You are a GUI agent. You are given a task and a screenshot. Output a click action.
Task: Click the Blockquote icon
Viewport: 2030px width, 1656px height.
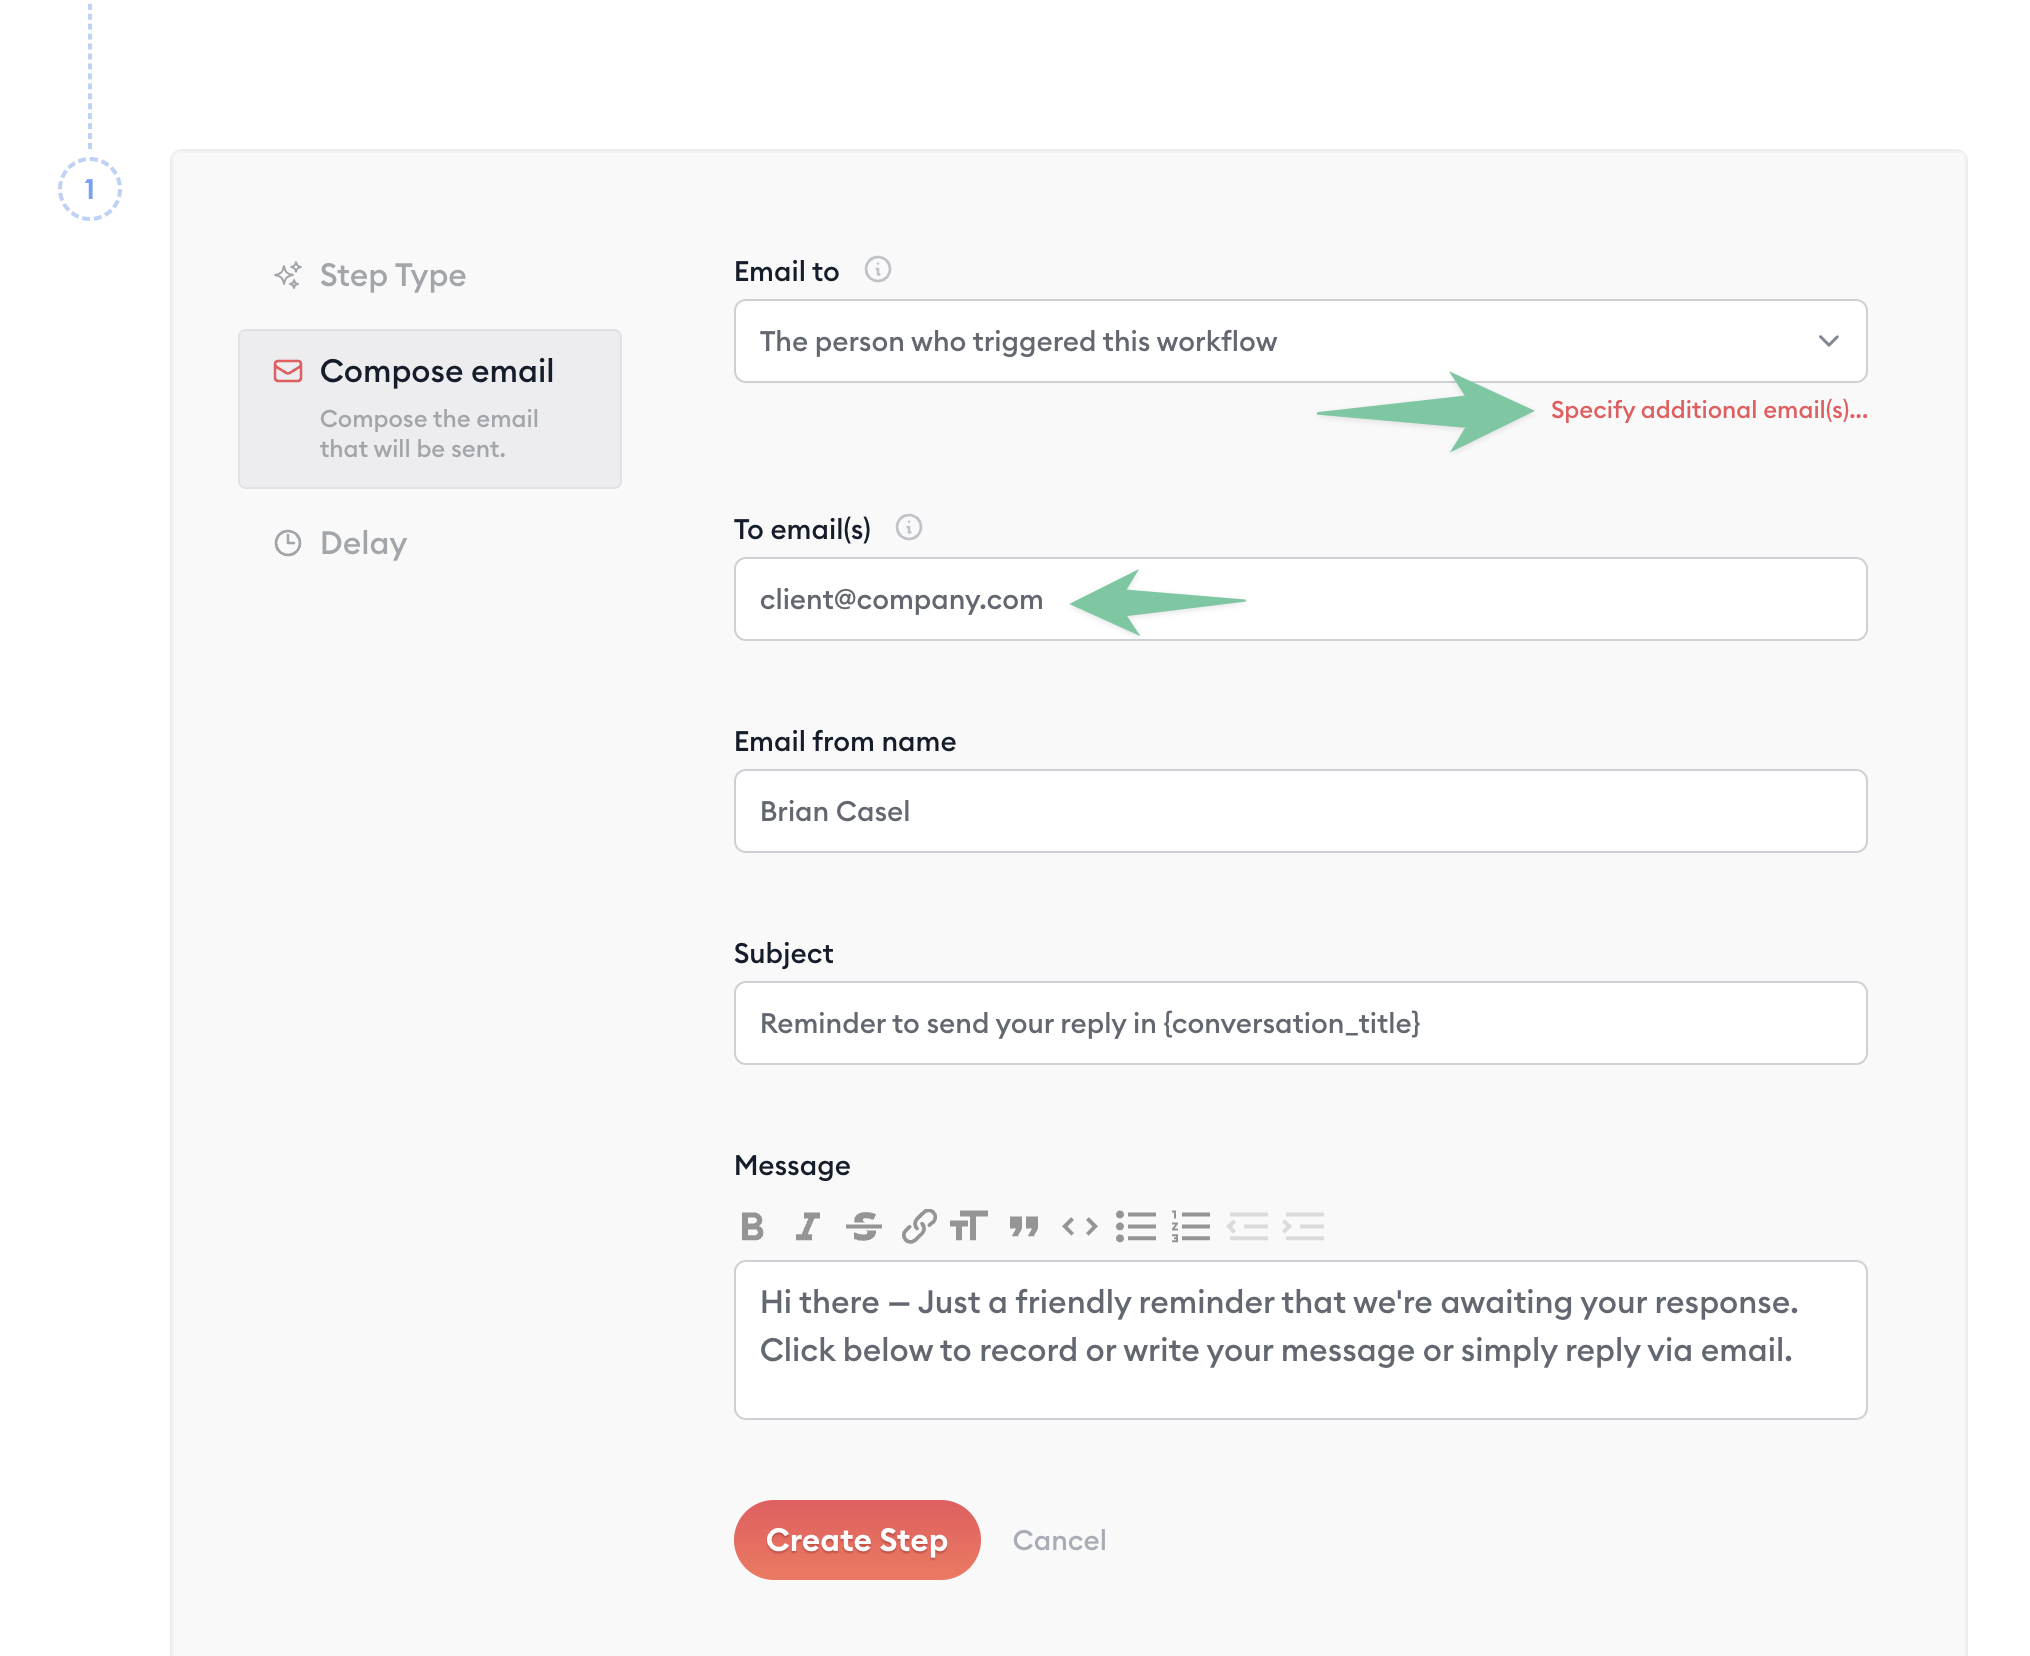tap(1025, 1228)
